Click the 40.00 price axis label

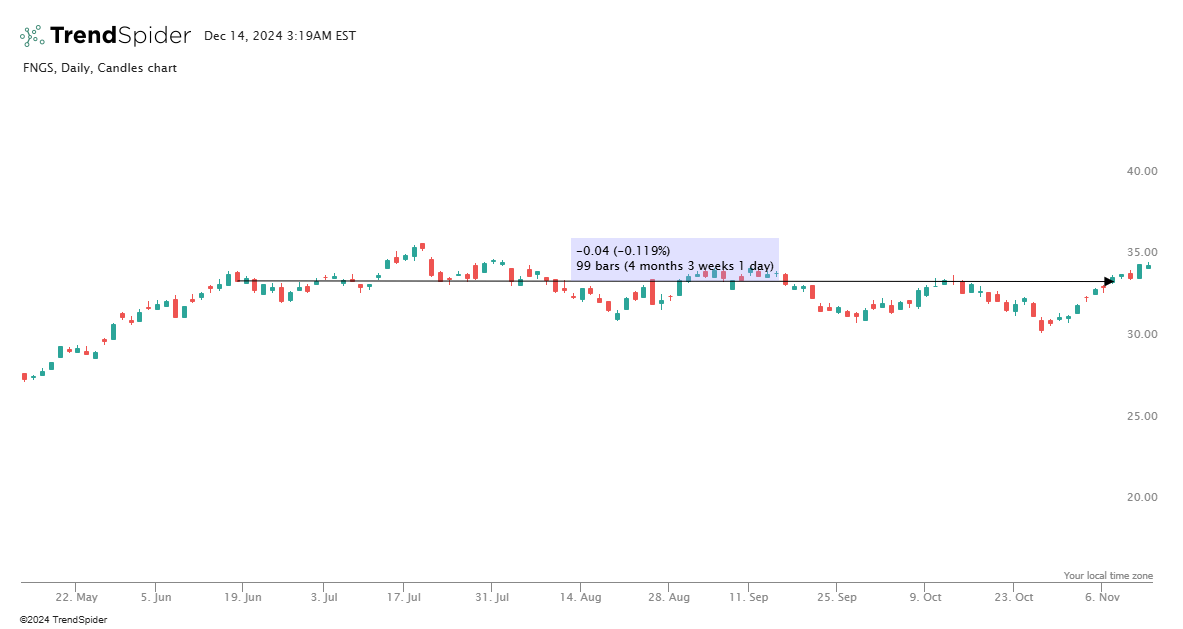click(1142, 171)
